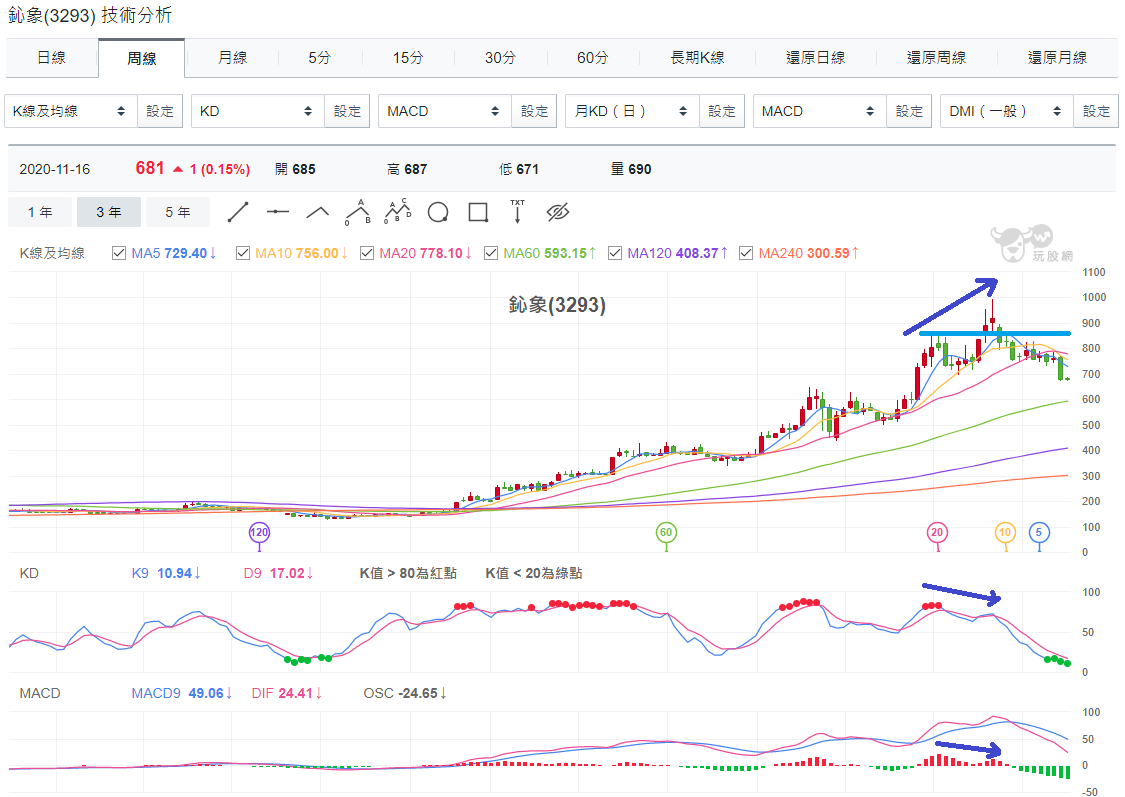Select the trend line drawing tool

tap(237, 212)
